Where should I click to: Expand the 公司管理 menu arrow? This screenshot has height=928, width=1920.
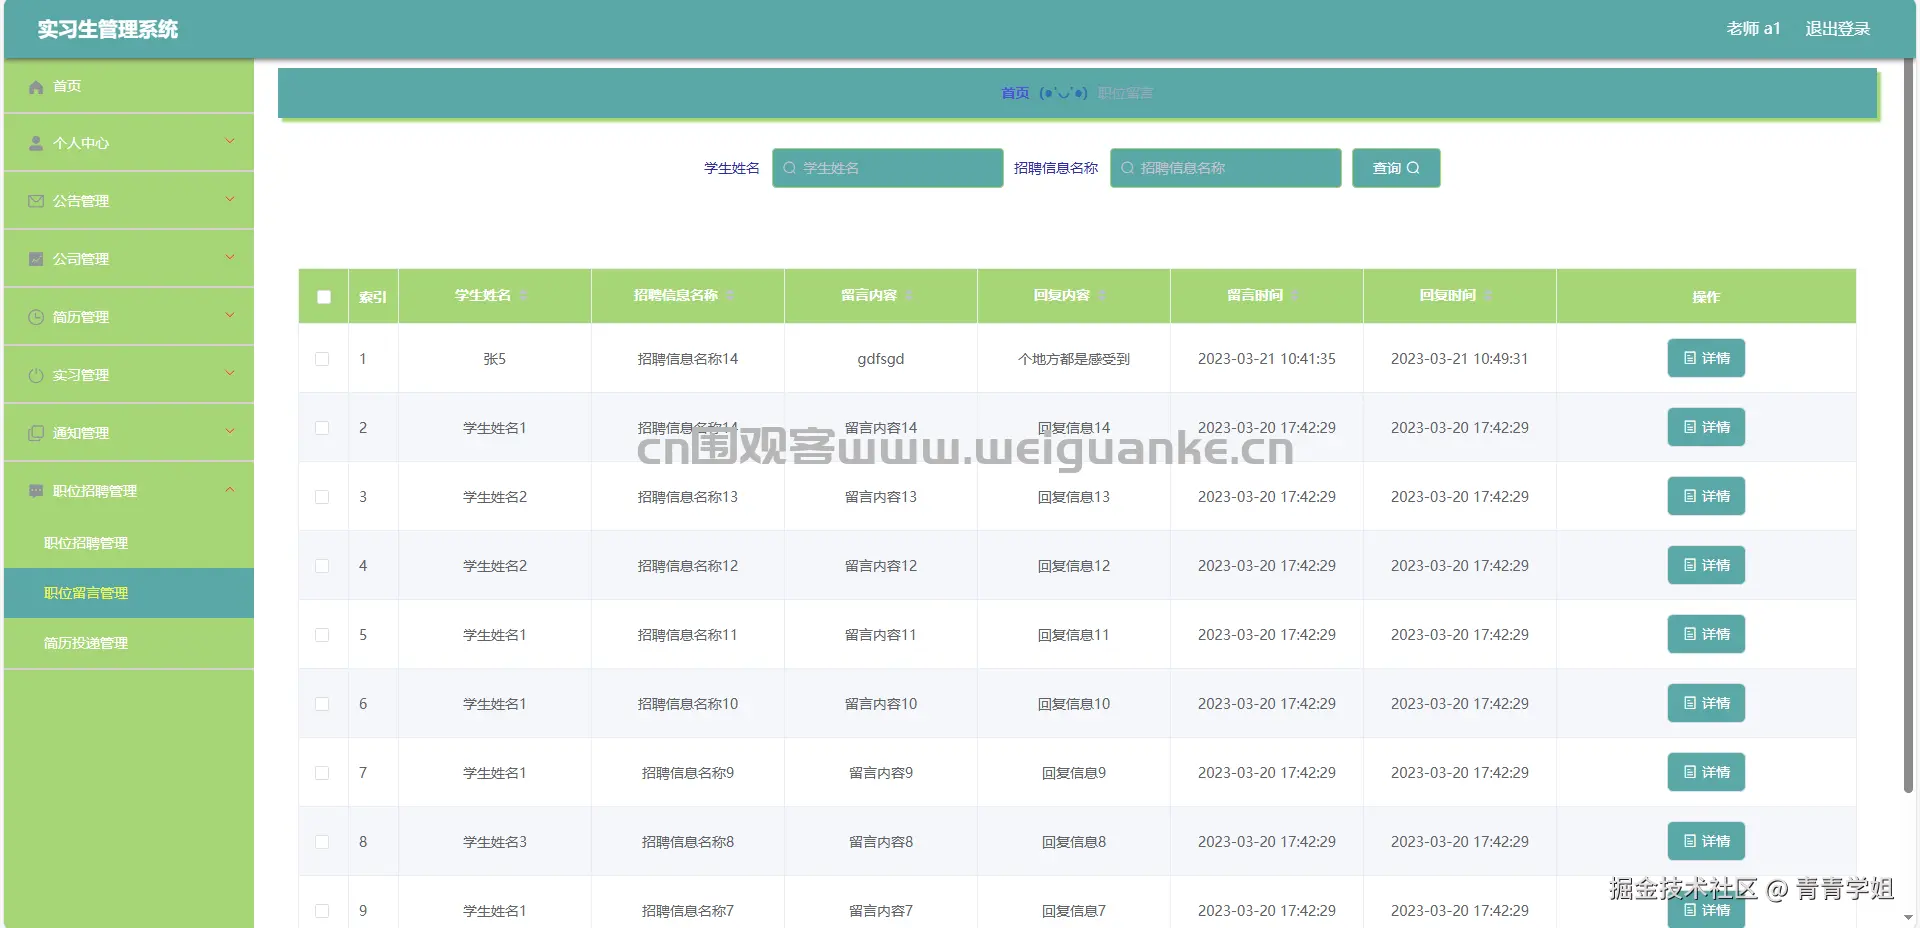230,257
